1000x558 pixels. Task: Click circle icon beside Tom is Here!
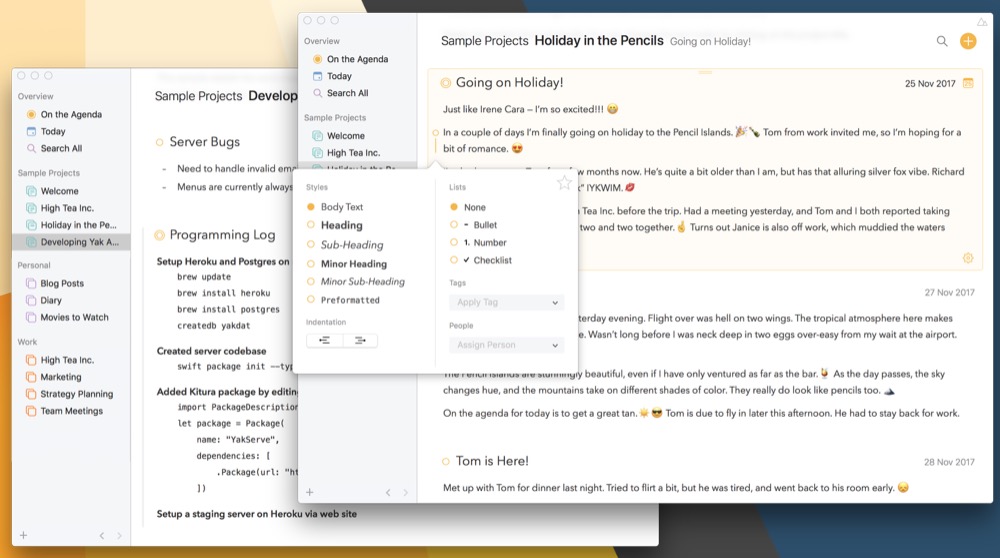[445, 462]
